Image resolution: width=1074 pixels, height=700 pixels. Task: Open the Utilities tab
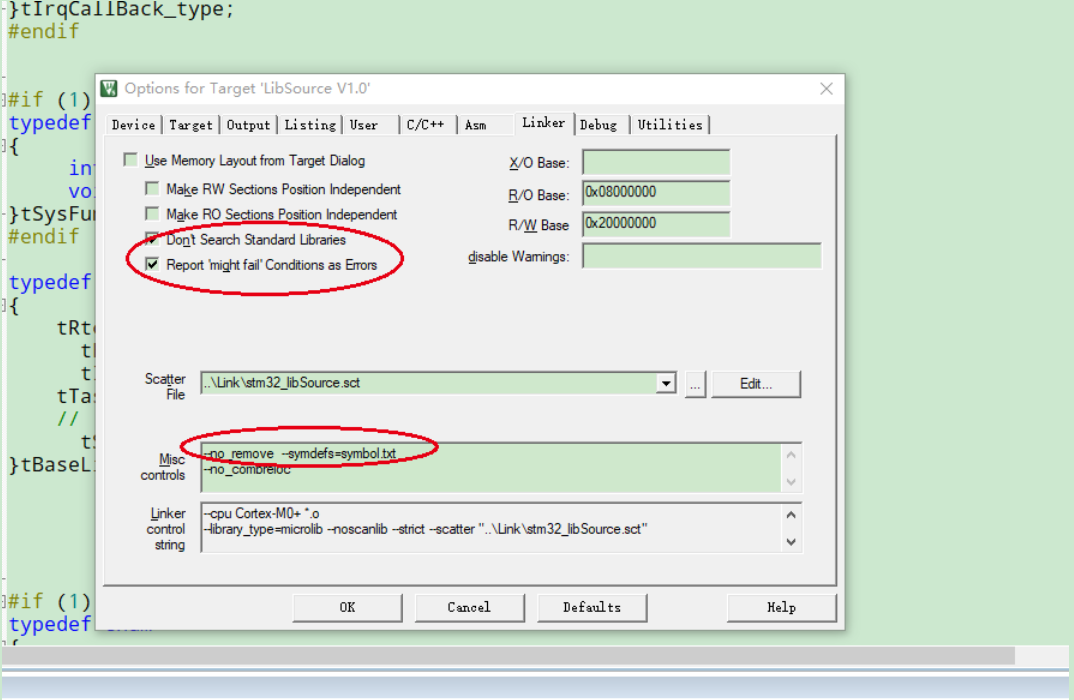coord(670,125)
